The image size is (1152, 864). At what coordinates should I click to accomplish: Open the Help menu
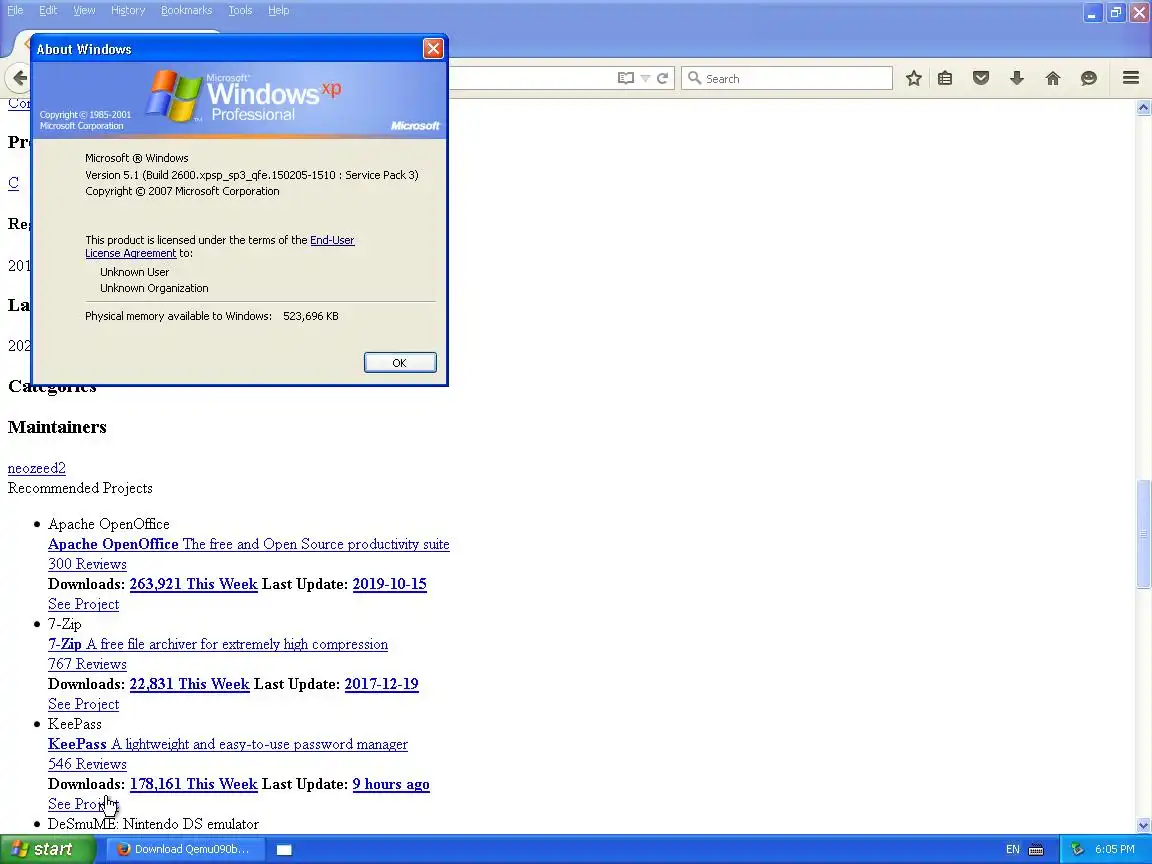coord(278,10)
